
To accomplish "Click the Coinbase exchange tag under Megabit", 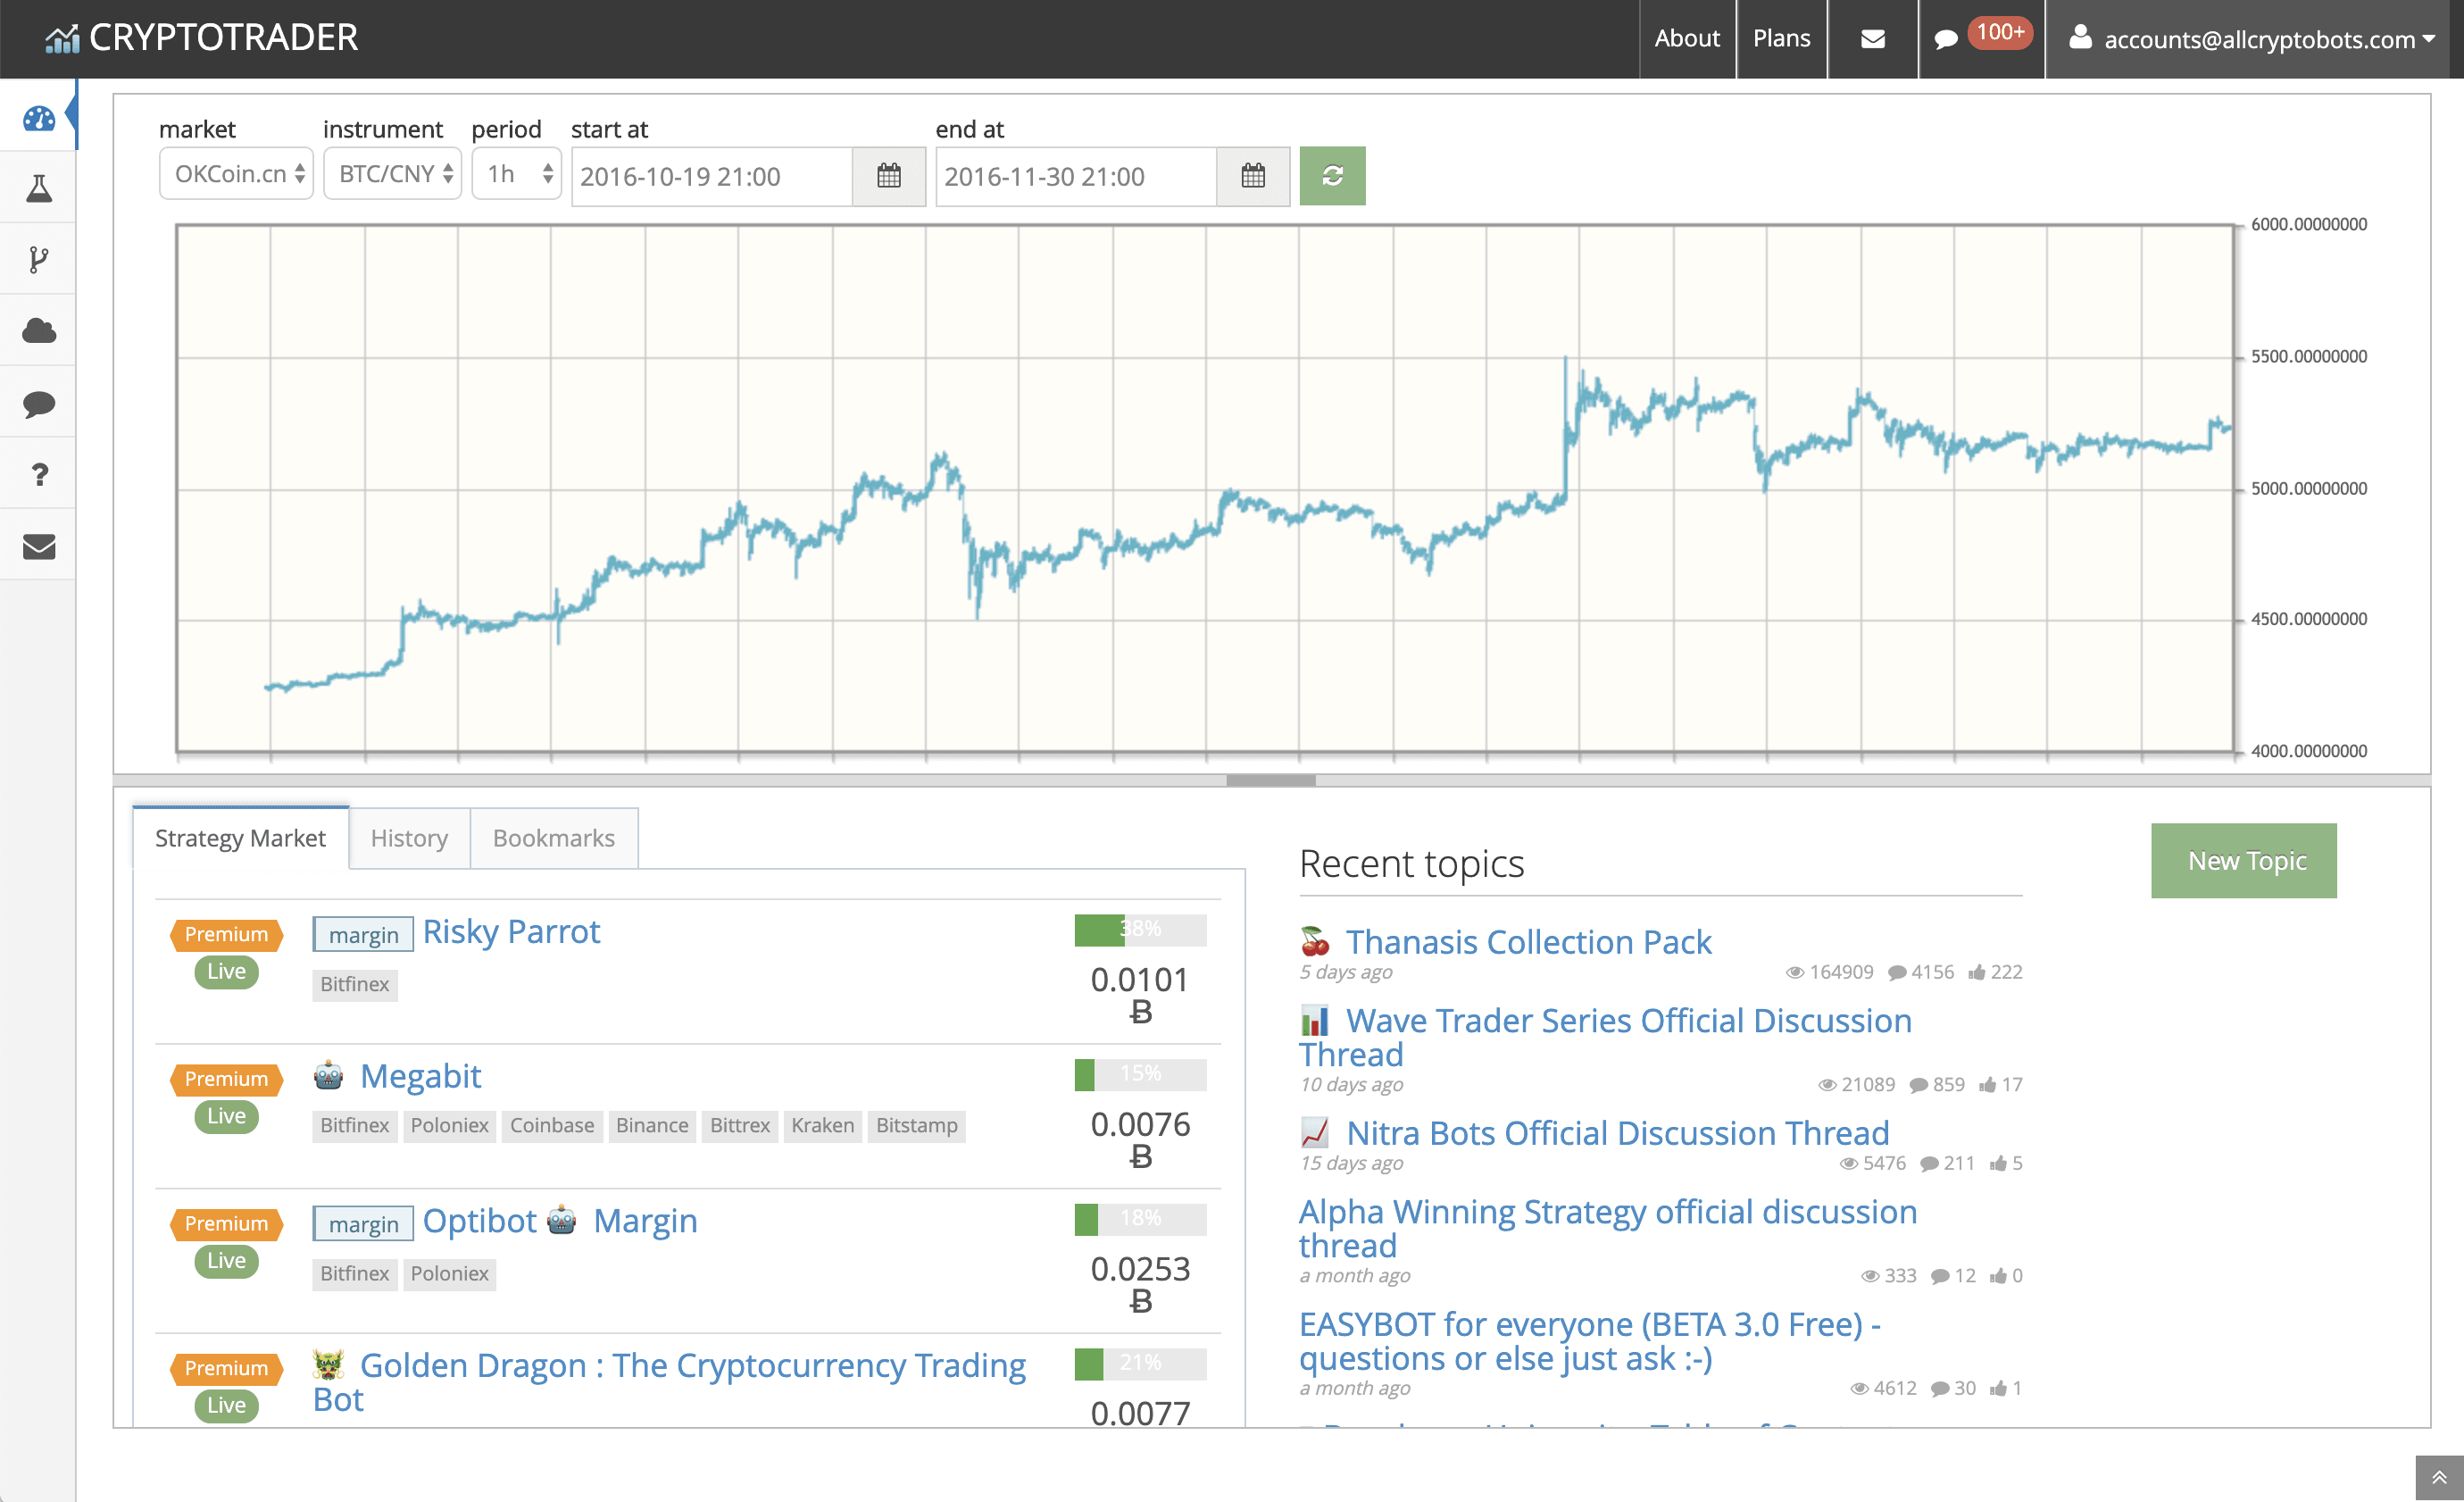I will 552,1125.
